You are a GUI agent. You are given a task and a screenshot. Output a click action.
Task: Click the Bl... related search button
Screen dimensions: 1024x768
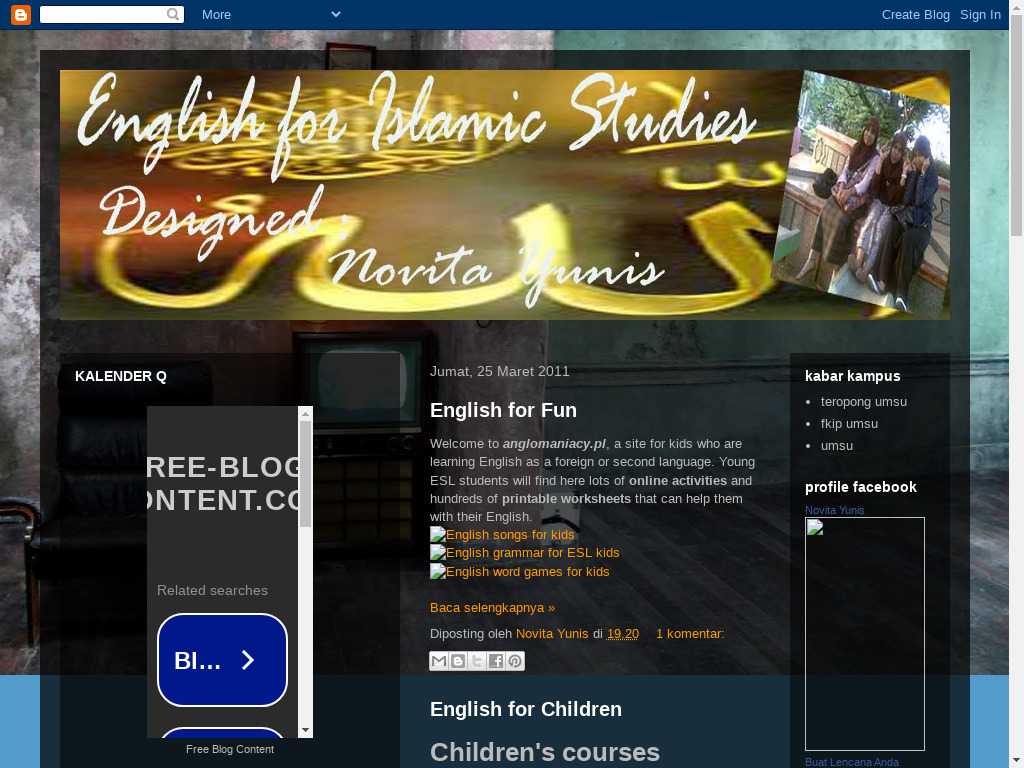click(222, 660)
